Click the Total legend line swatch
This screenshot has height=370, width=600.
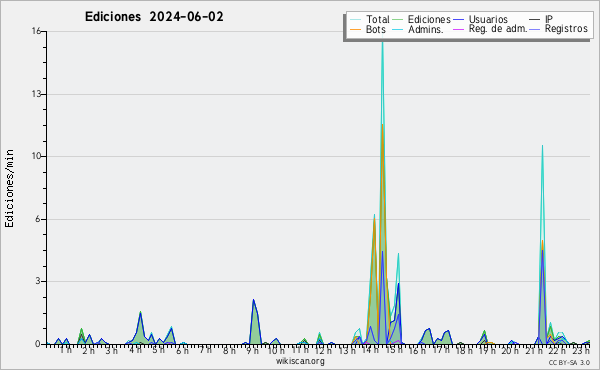coord(355,20)
